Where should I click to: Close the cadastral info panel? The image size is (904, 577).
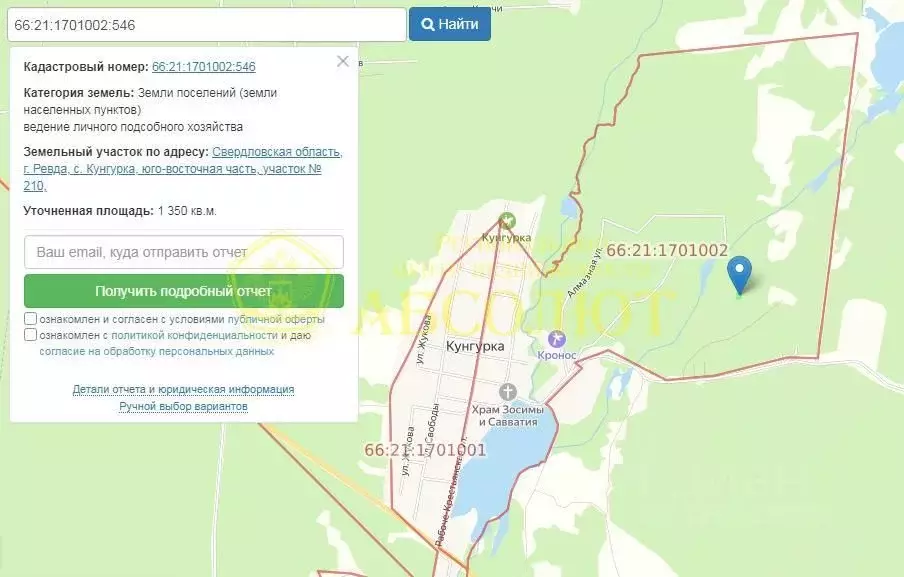click(343, 61)
